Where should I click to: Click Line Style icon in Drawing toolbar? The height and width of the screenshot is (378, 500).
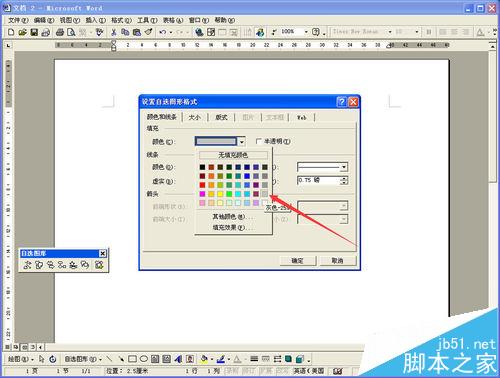(254, 359)
